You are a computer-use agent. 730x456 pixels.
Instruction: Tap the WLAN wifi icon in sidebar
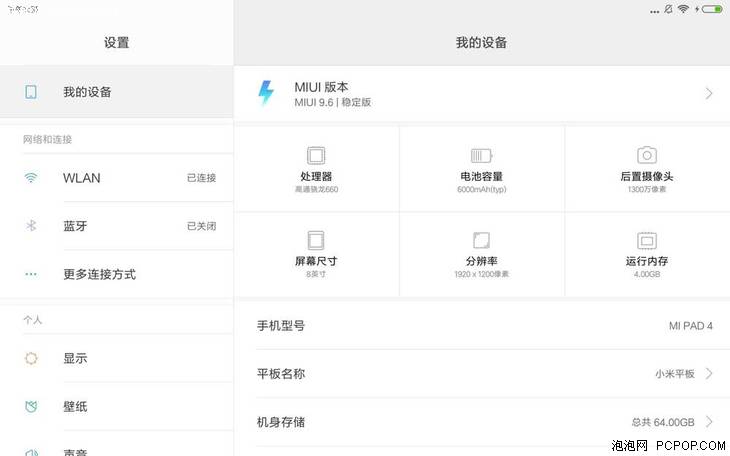pyautogui.click(x=31, y=177)
